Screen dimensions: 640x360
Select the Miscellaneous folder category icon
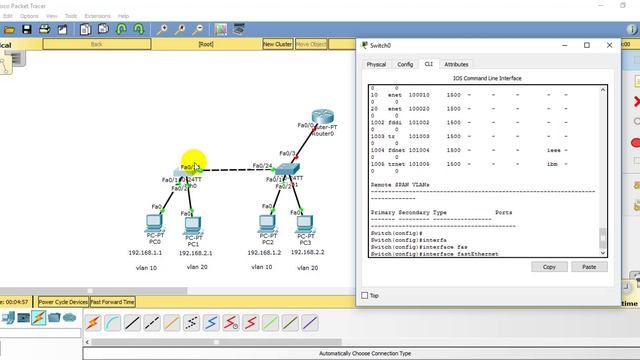coord(54,318)
